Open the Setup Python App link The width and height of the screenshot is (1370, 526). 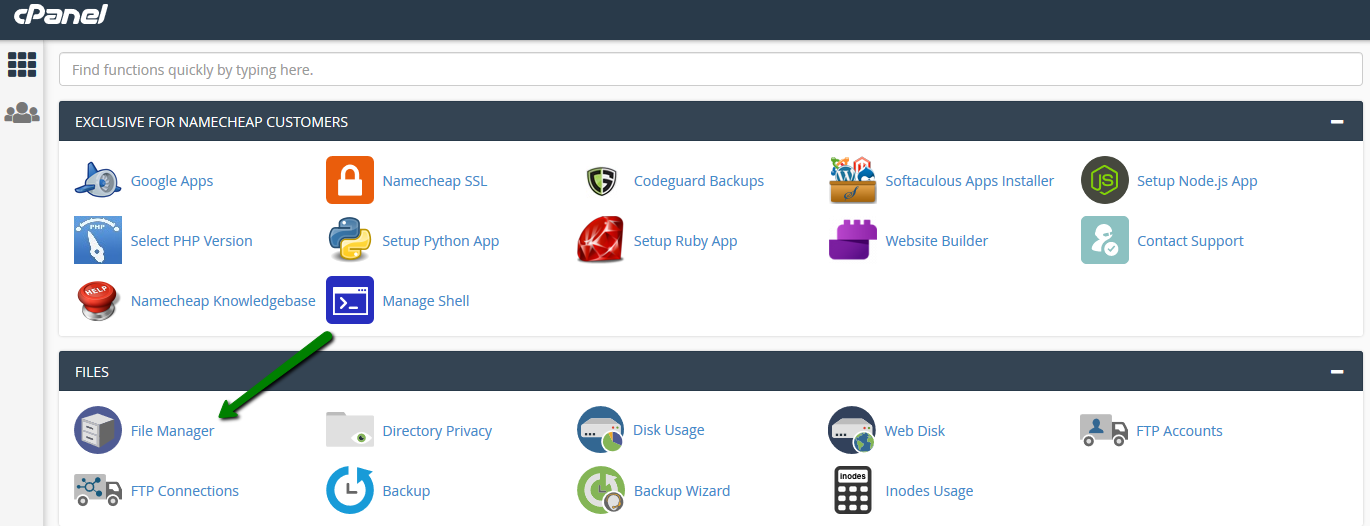441,241
